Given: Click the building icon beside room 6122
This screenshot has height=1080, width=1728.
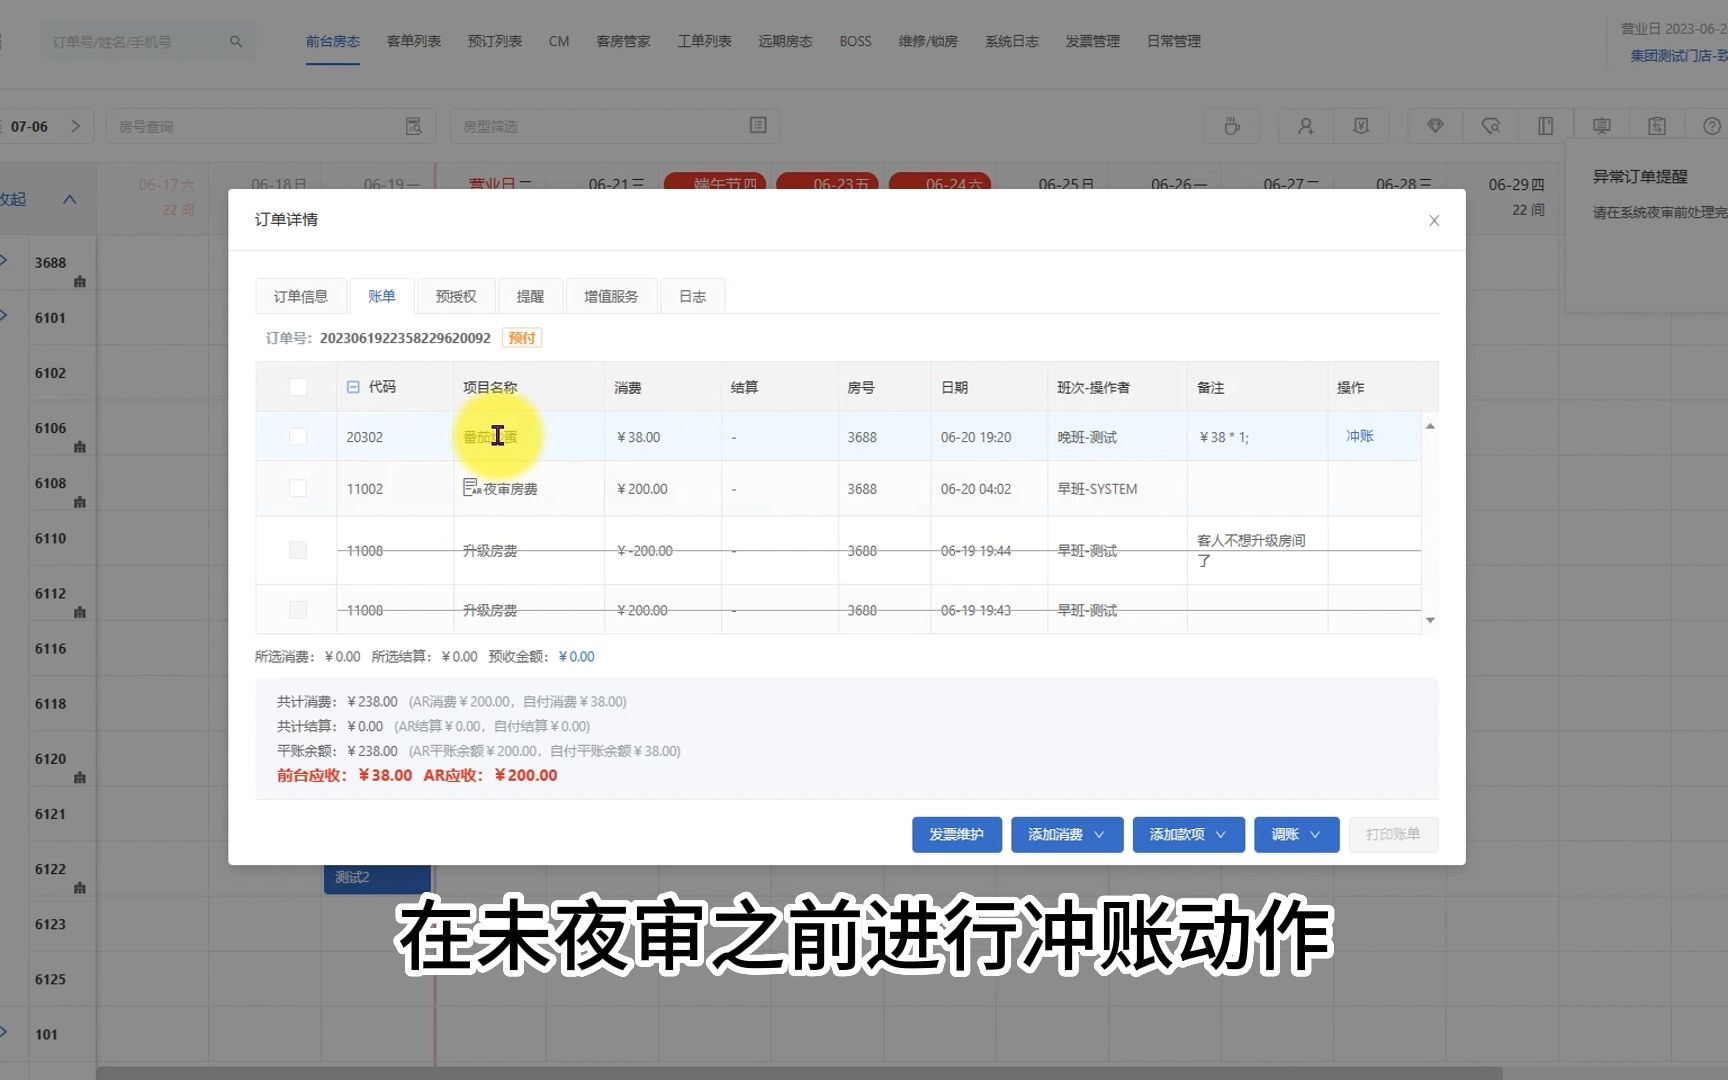Looking at the screenshot, I should tap(80, 888).
